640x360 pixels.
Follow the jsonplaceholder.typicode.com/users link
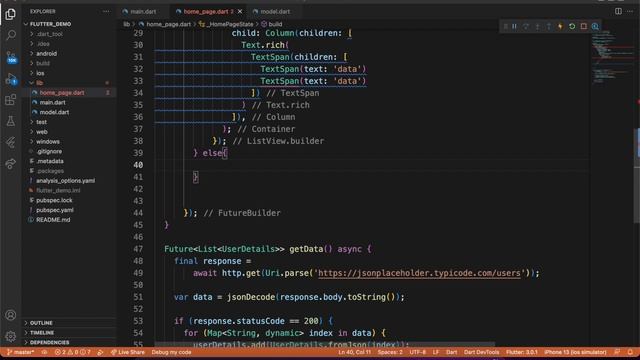[419, 273]
